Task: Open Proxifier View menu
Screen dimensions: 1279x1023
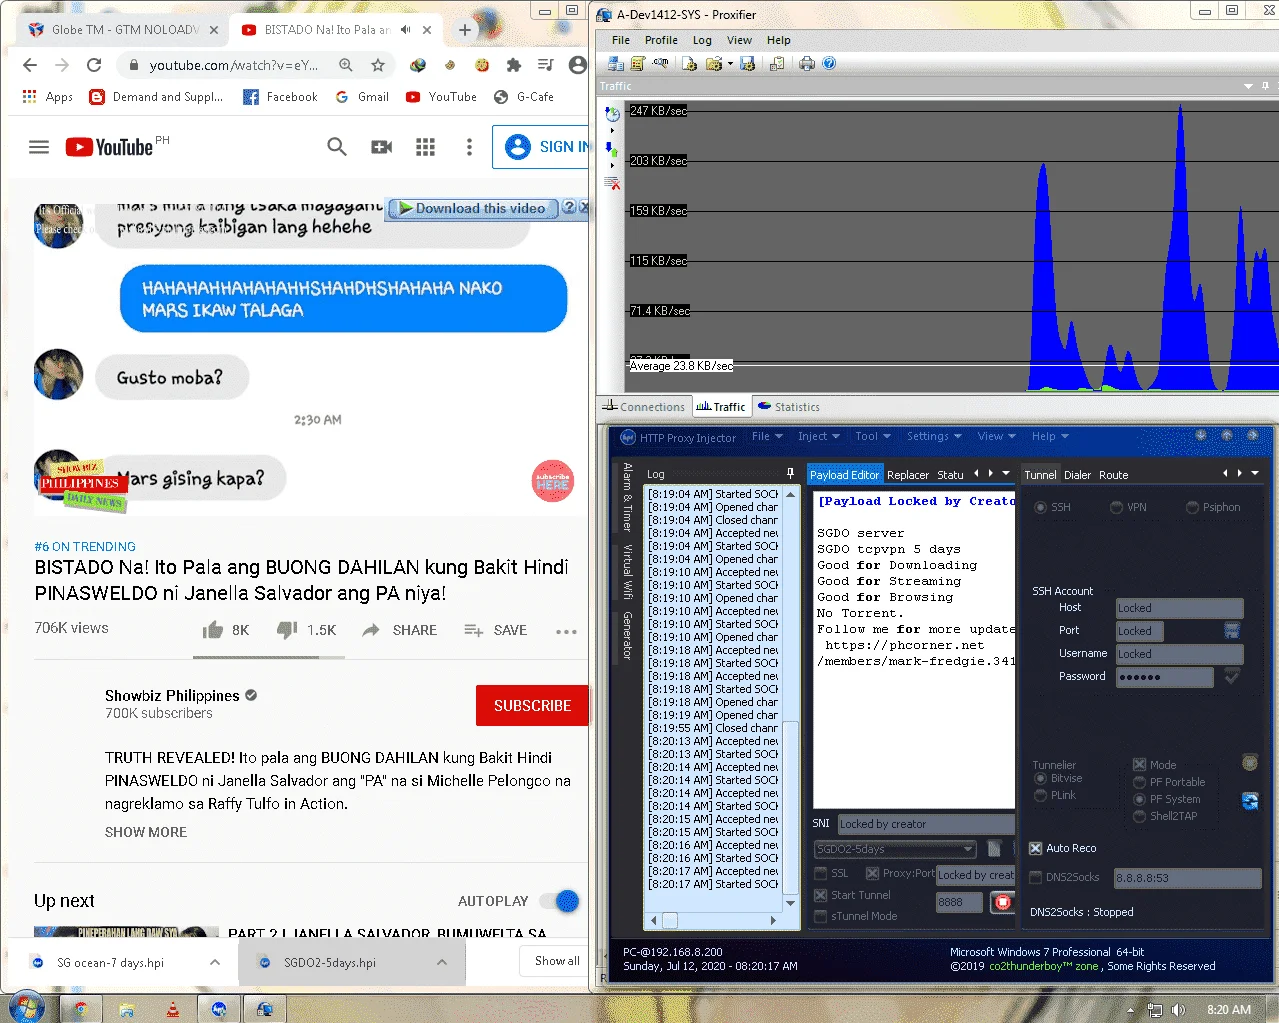Action: point(739,40)
